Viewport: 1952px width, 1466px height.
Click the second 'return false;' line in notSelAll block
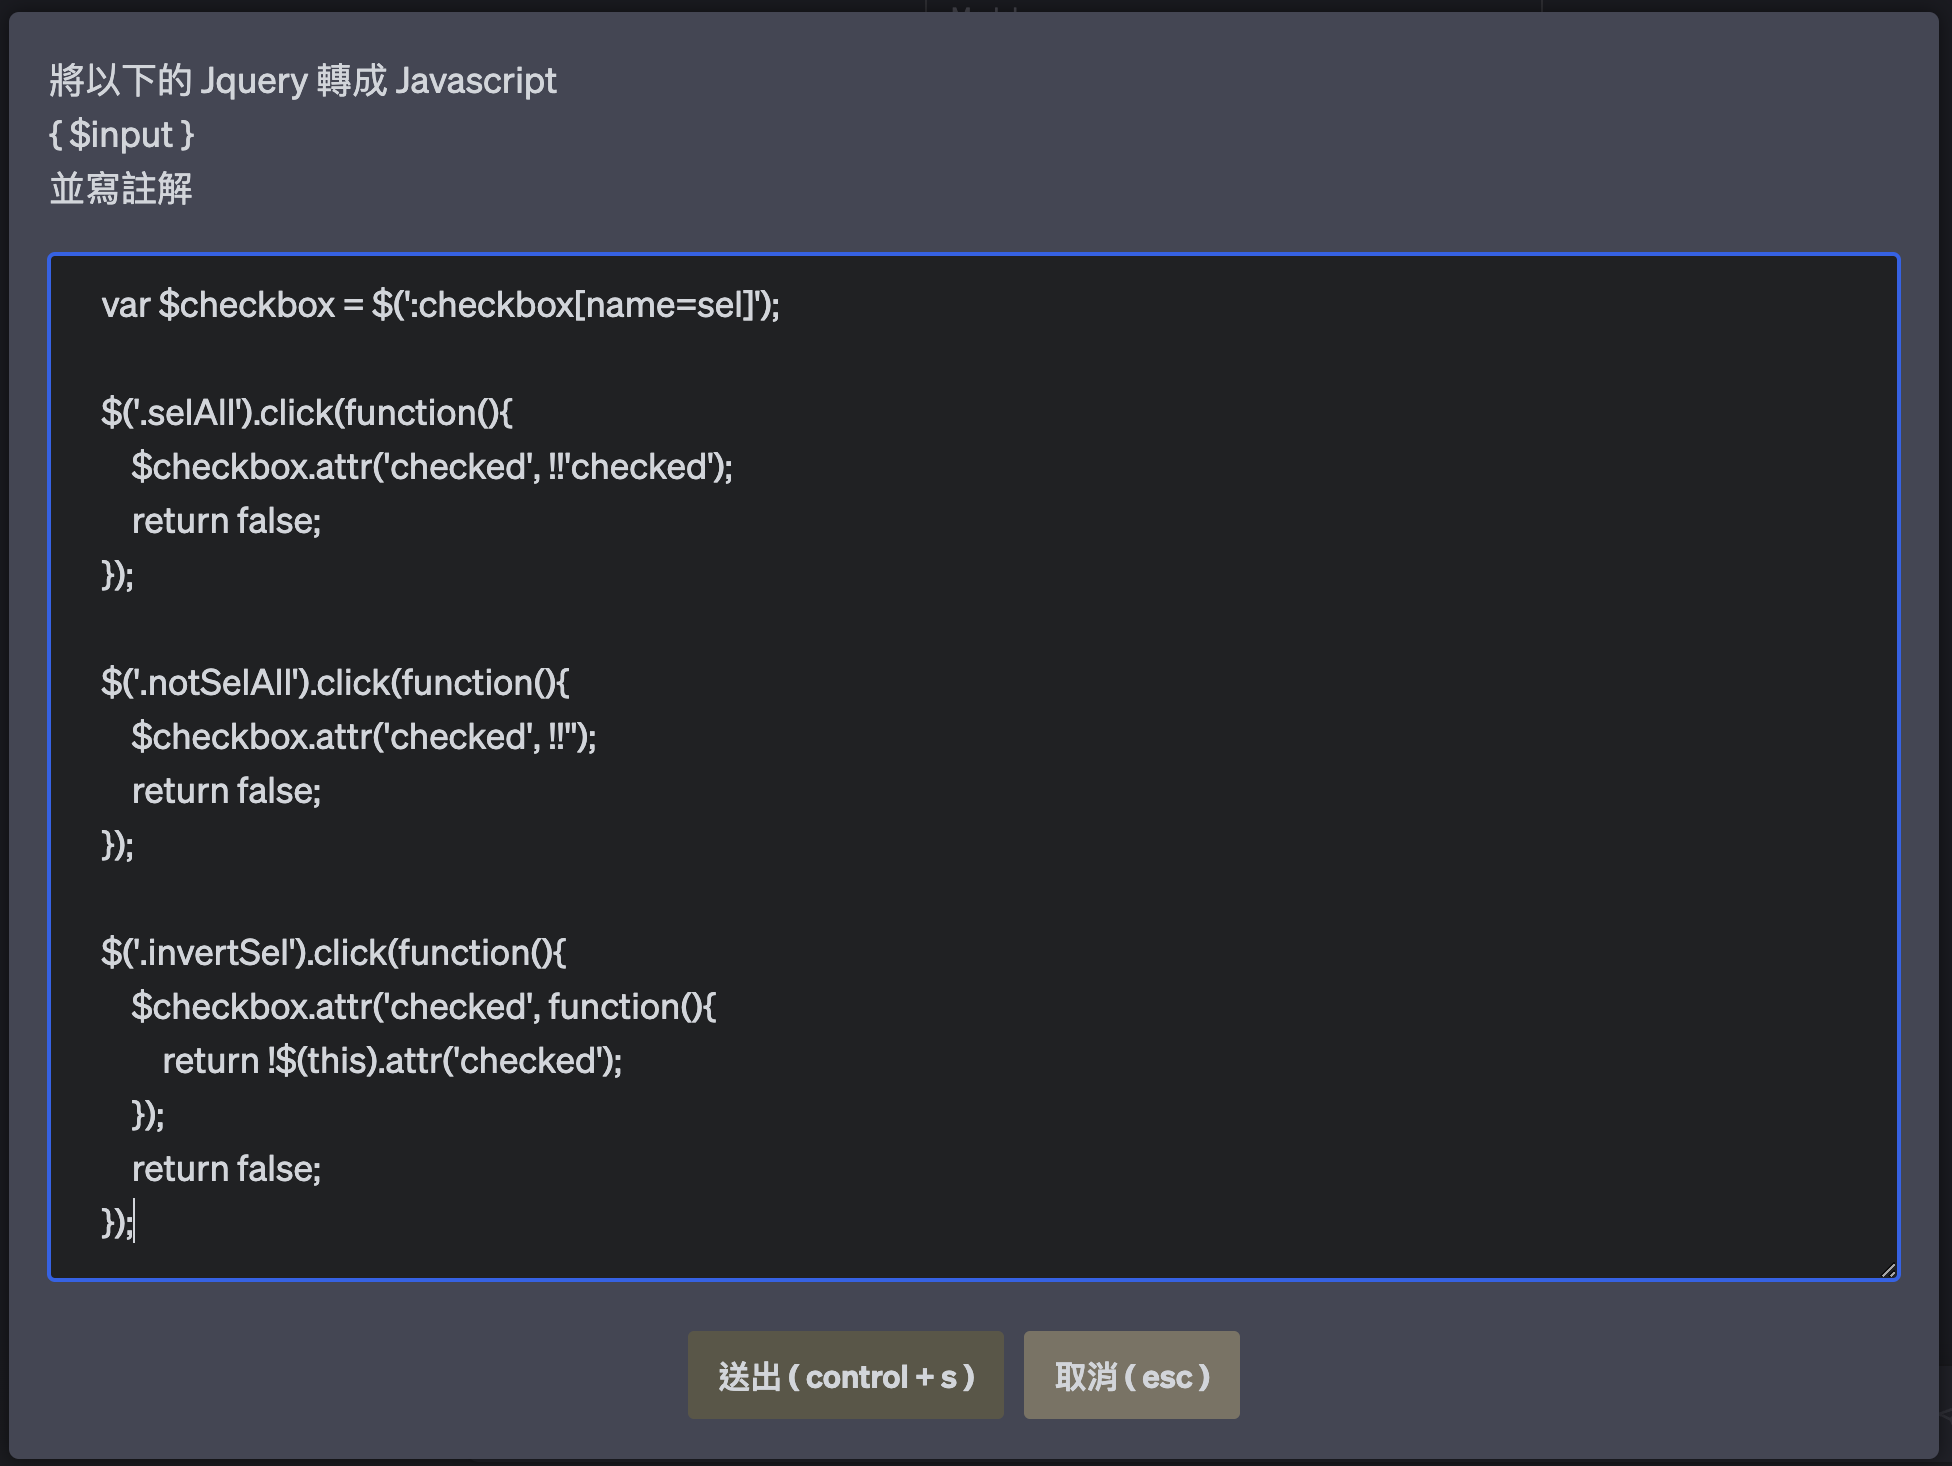[x=226, y=791]
